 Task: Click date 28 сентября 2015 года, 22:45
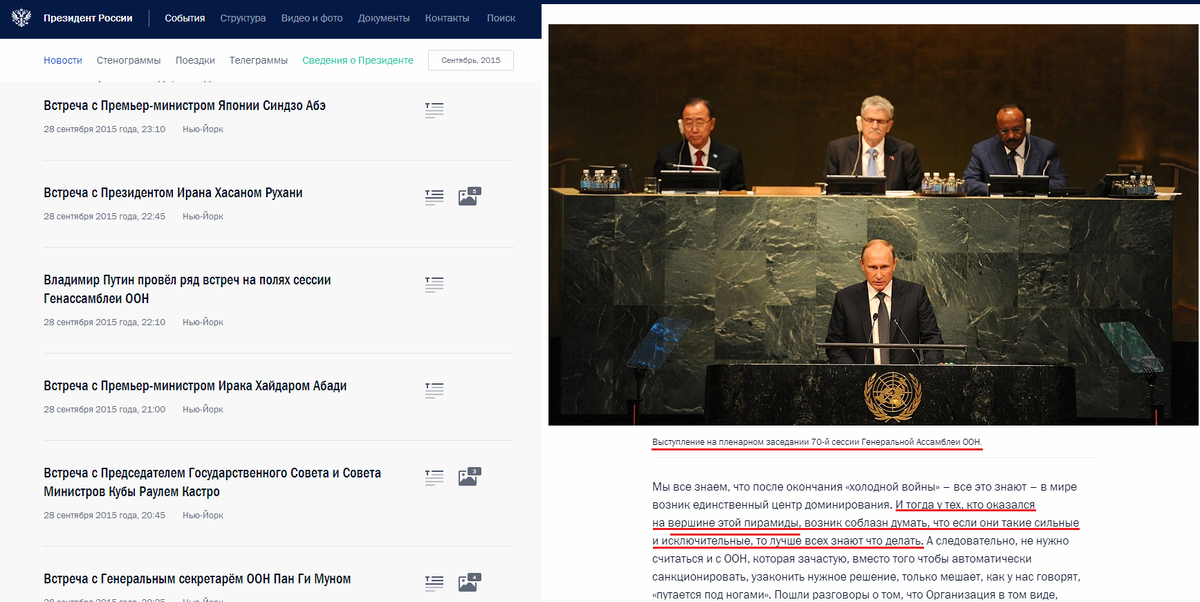pyautogui.click(x=104, y=216)
